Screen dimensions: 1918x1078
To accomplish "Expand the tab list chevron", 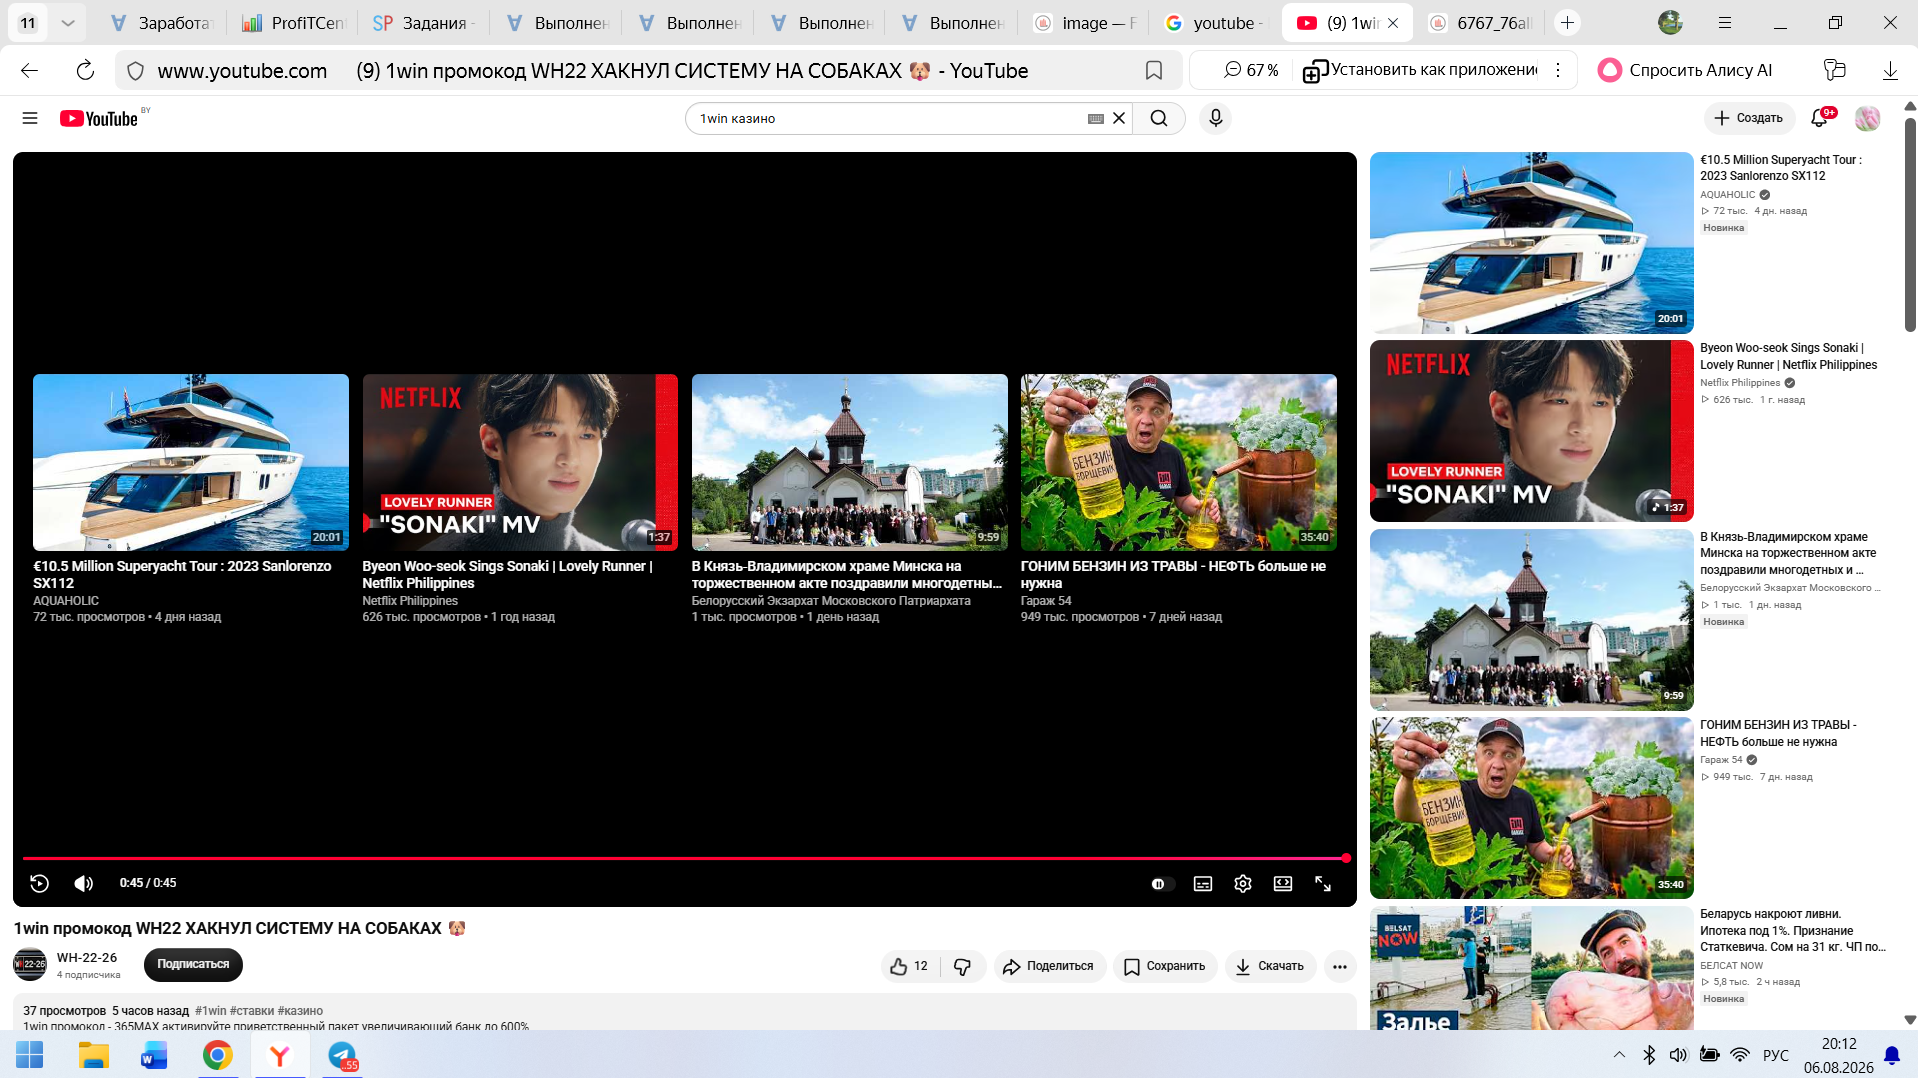I will tap(68, 23).
